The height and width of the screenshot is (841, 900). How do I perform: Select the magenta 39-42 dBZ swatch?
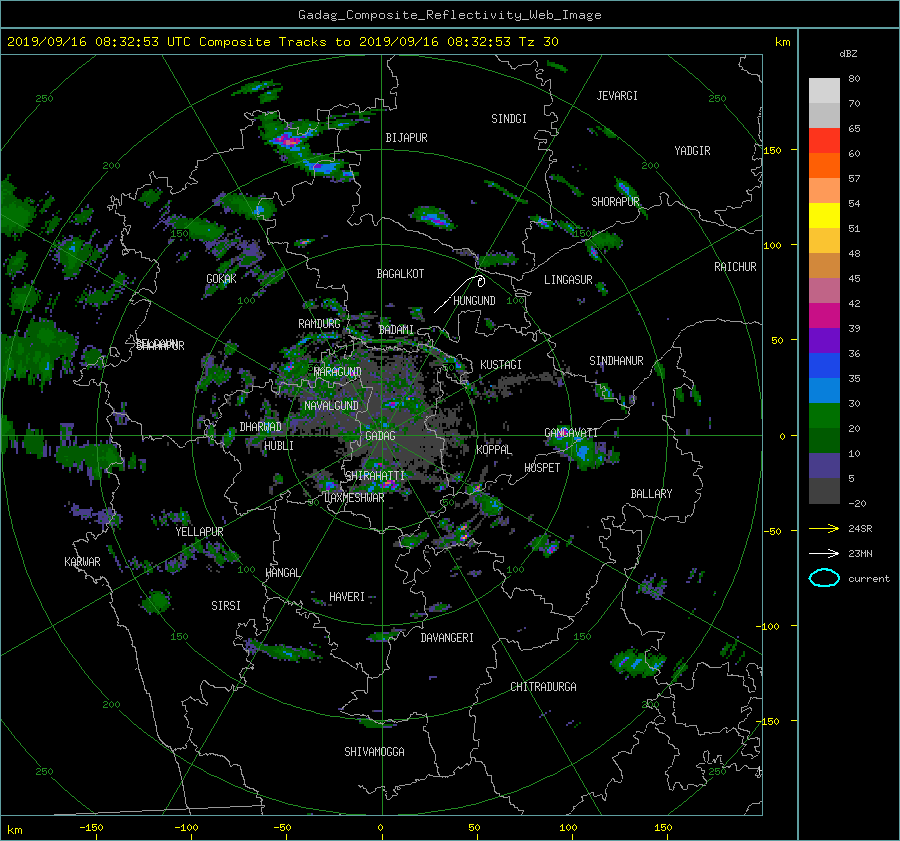(824, 315)
